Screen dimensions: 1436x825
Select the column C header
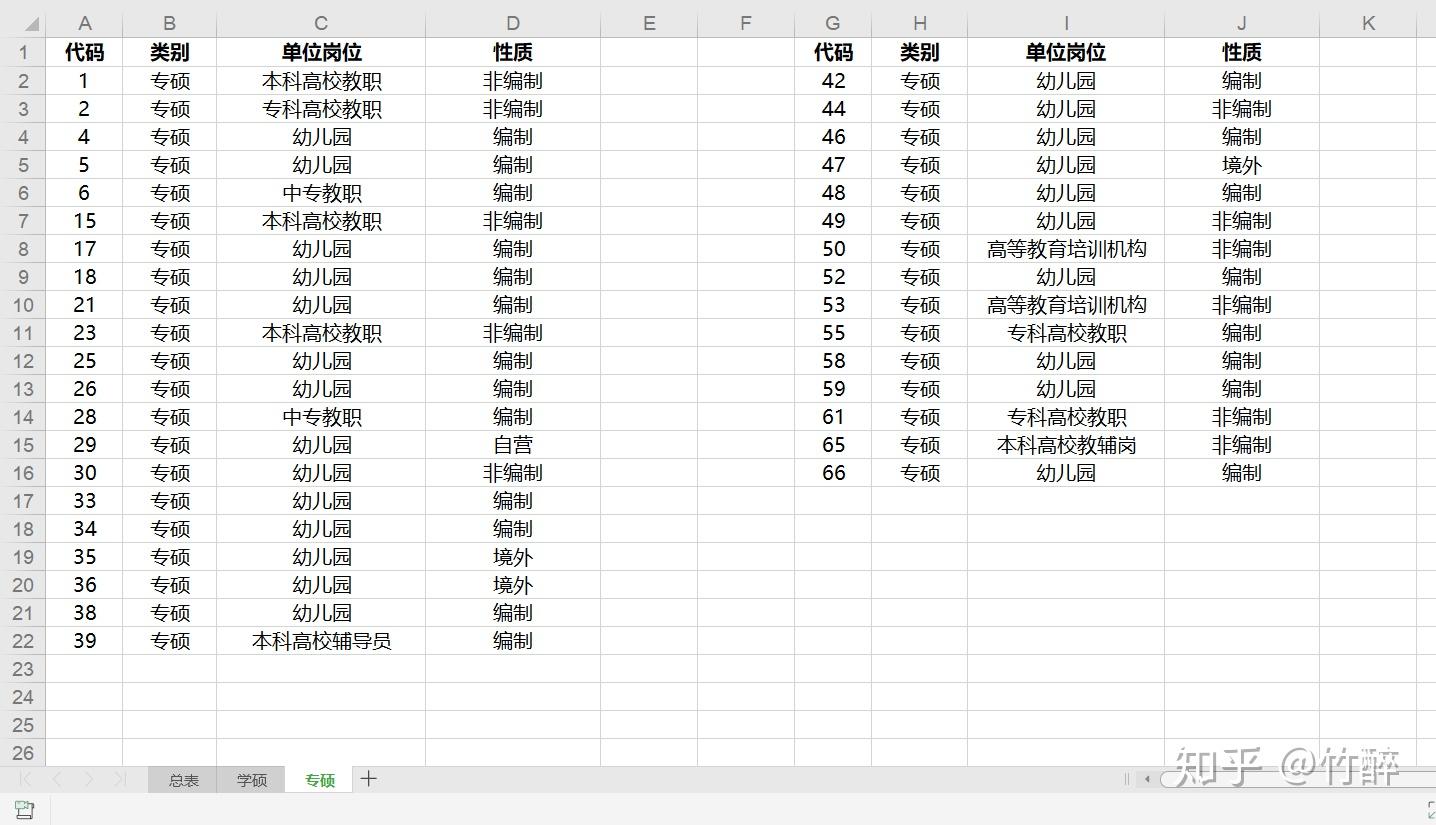(x=321, y=24)
